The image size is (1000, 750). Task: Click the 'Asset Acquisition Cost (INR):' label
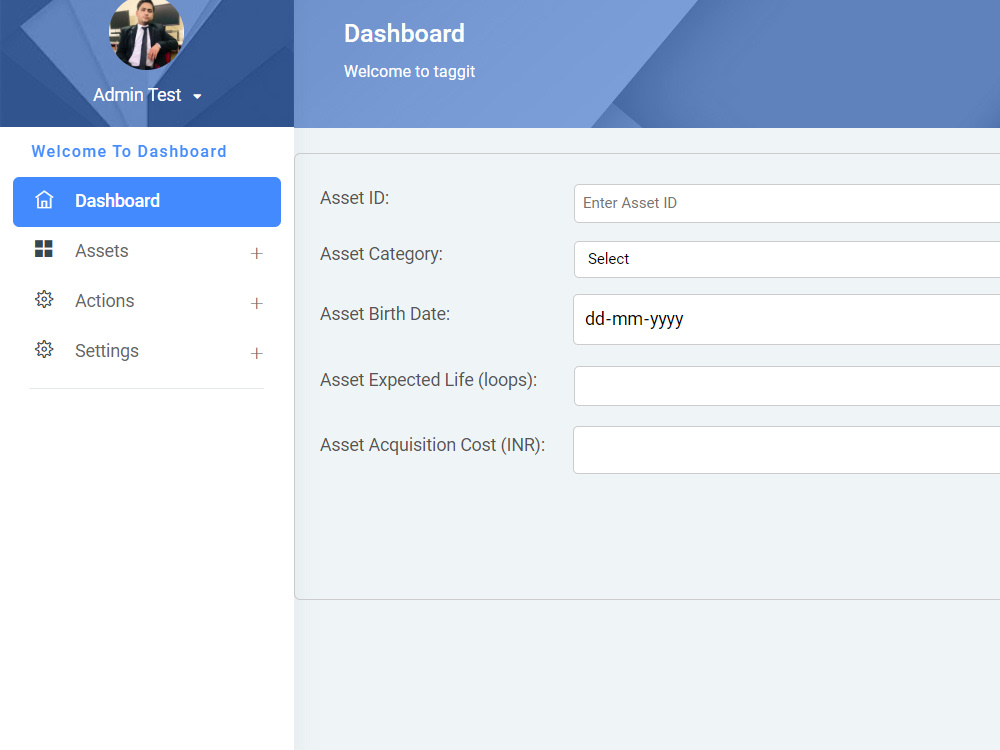pyautogui.click(x=432, y=445)
